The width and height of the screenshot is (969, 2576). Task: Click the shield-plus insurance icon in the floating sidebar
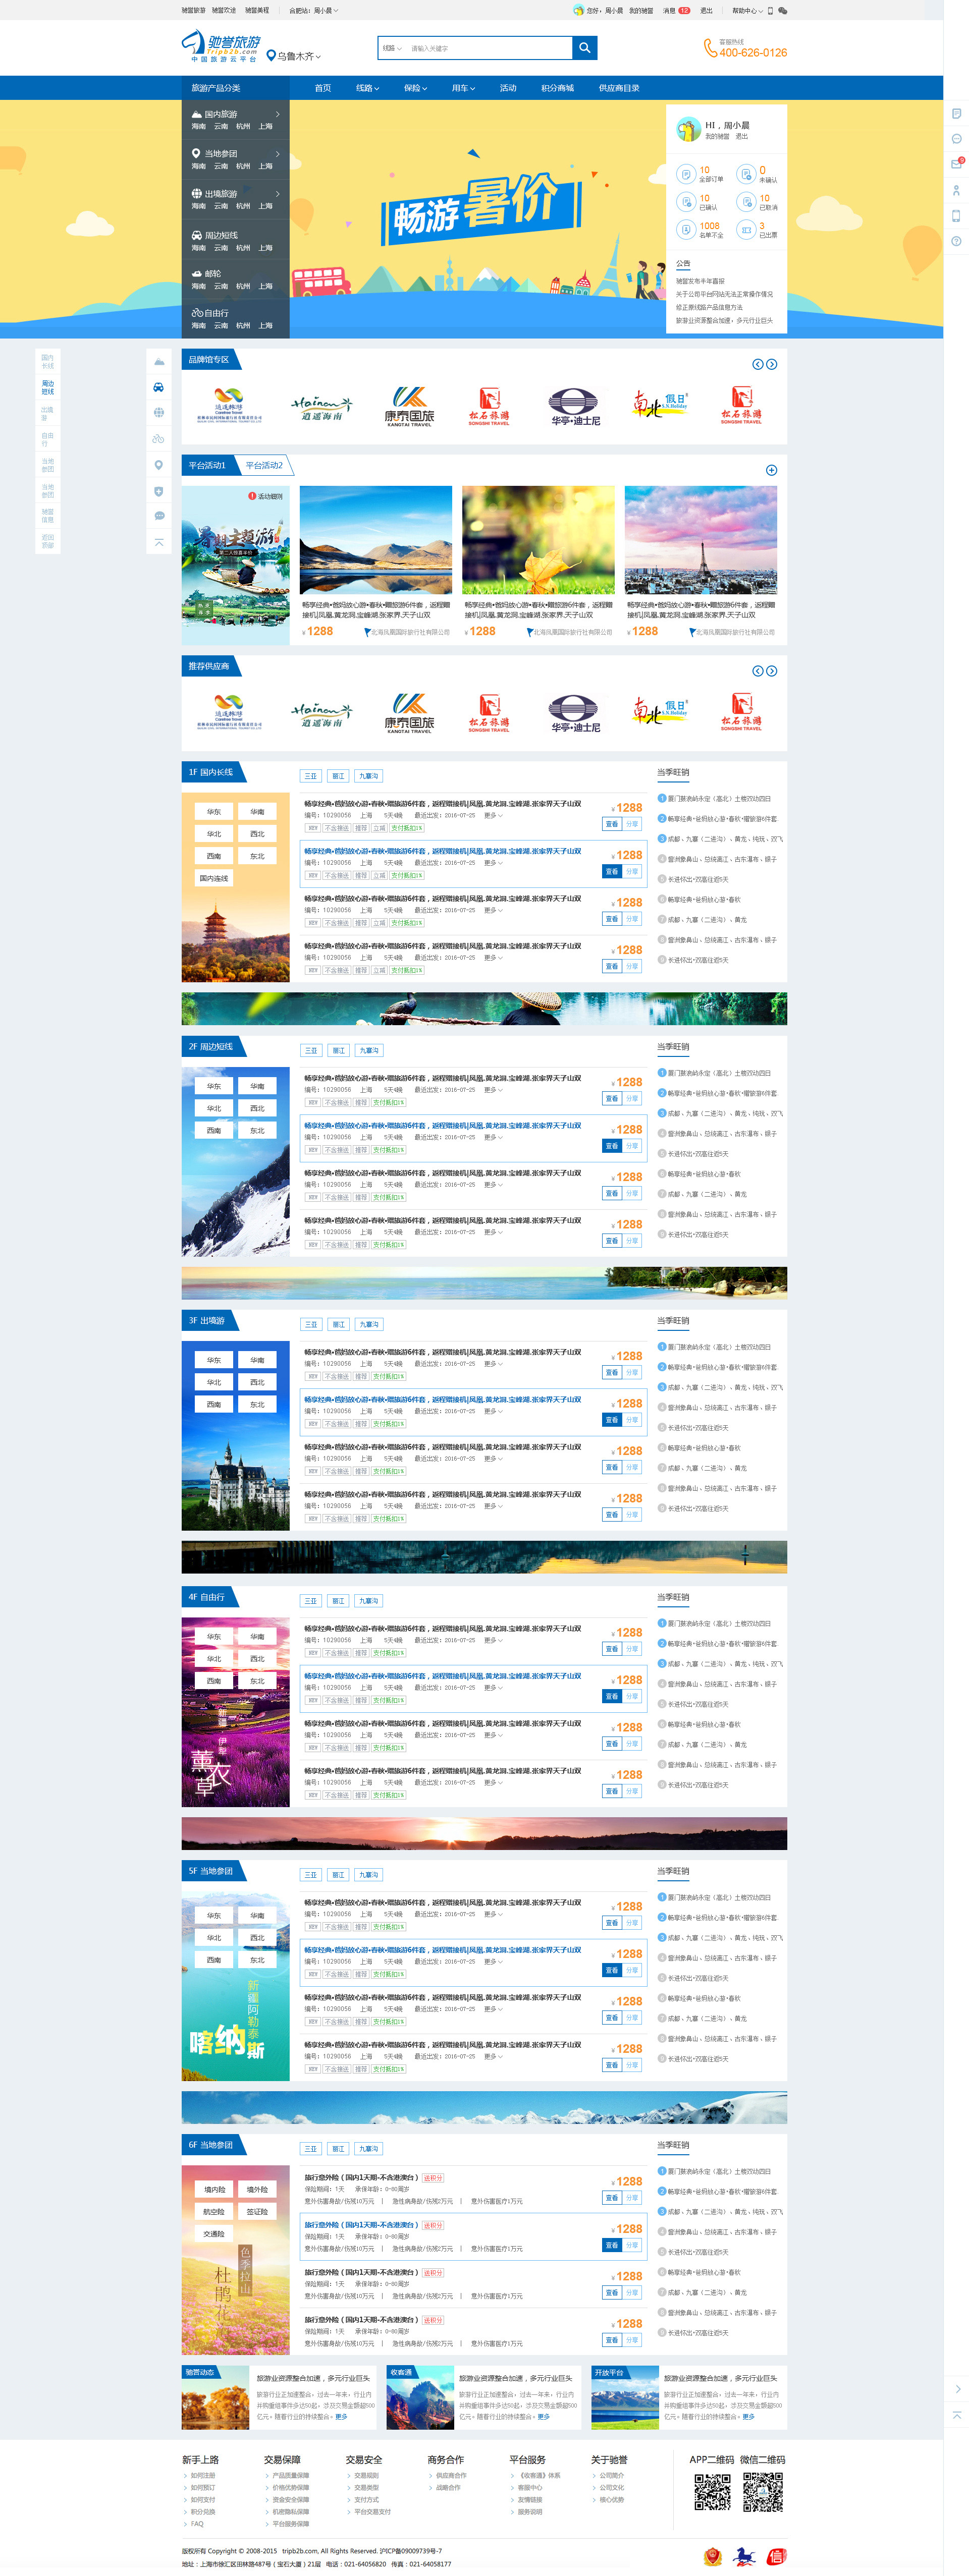pos(159,491)
